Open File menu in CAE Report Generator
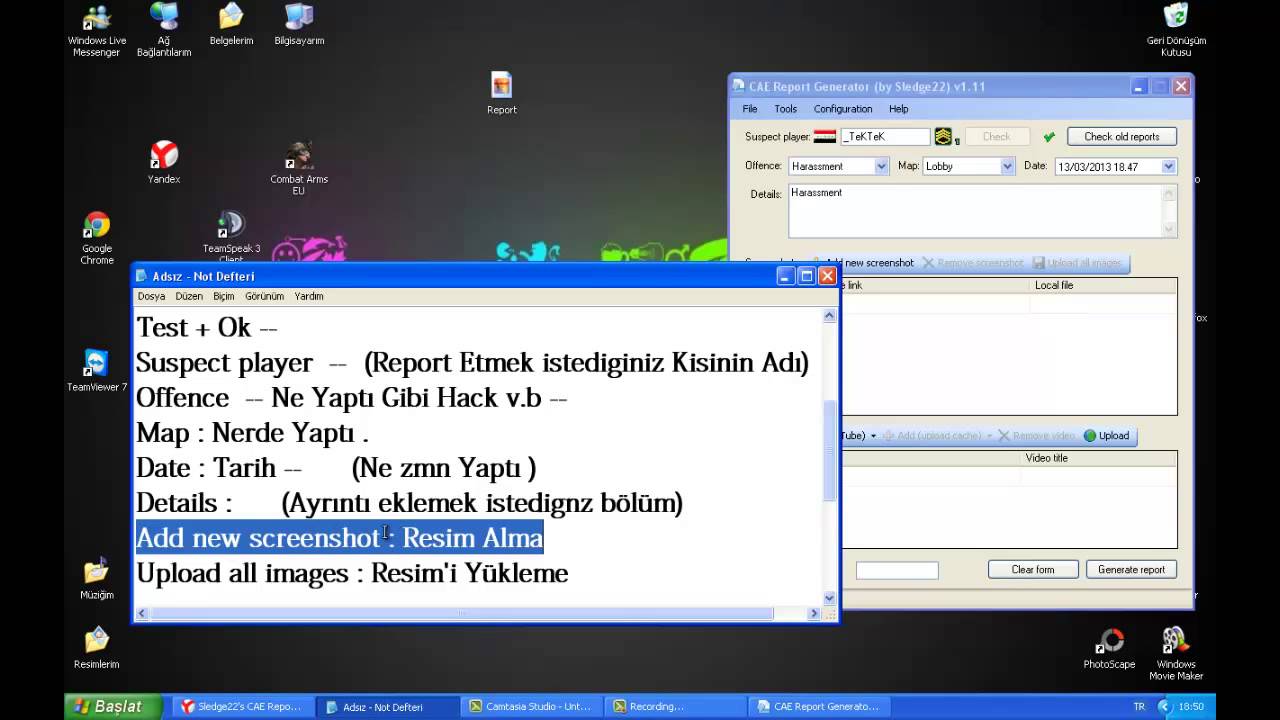 (x=750, y=109)
